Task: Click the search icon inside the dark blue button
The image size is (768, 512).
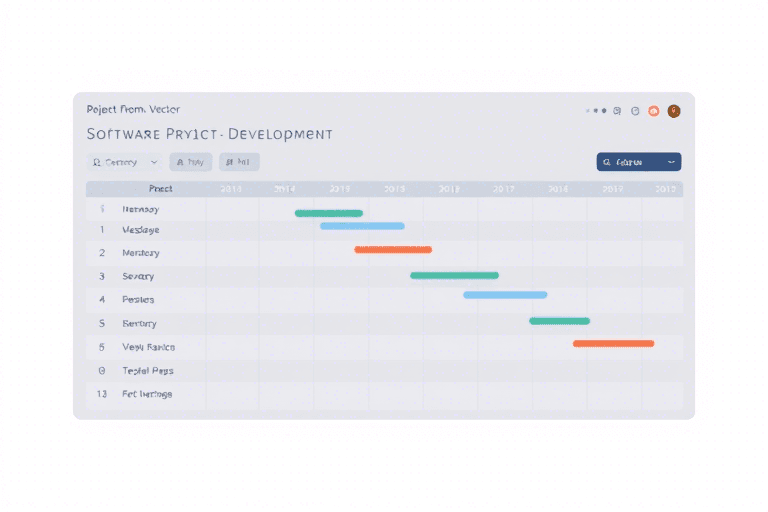Action: coord(607,162)
